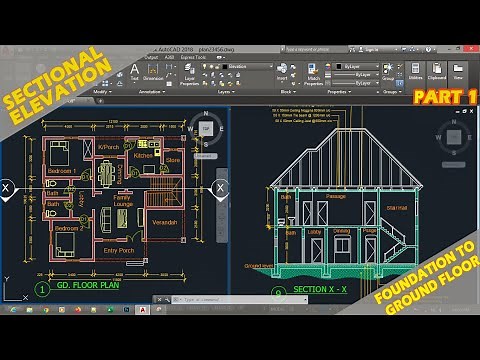This screenshot has width=480, height=360.
Task: Toggle the layer freeze sun icon
Action: pyautogui.click(x=211, y=67)
